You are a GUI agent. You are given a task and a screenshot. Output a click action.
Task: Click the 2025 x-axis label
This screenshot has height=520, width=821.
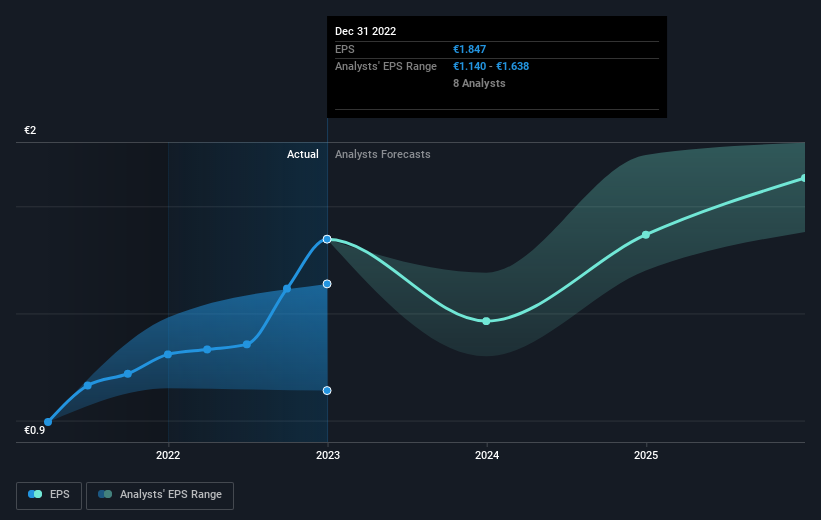(646, 455)
